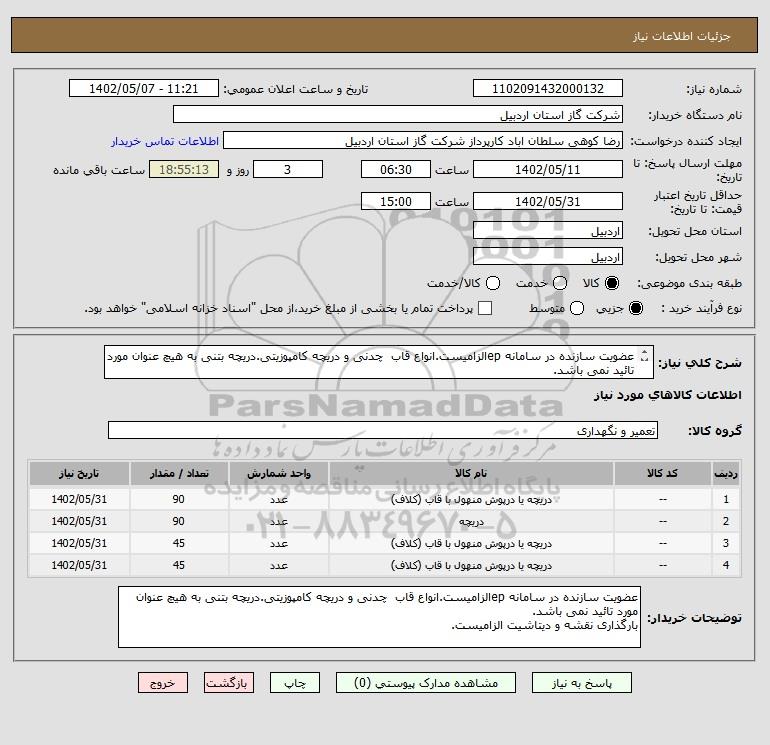Click the شرح کلی نیاز description box
The image size is (770, 745).
pyautogui.click(x=379, y=362)
